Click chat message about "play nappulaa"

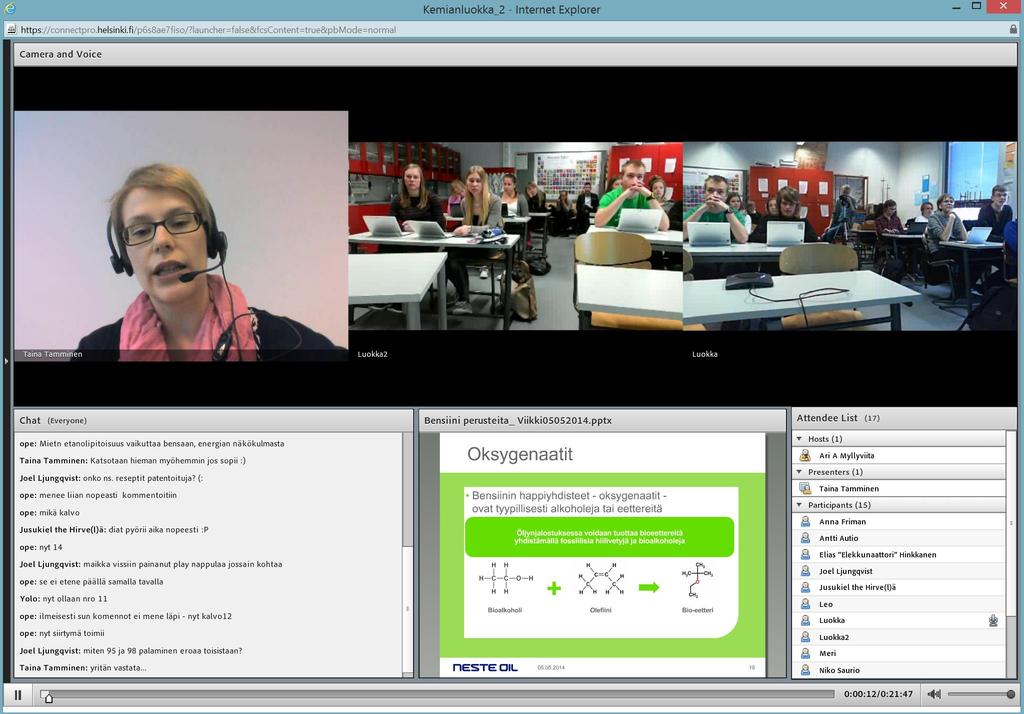point(151,564)
